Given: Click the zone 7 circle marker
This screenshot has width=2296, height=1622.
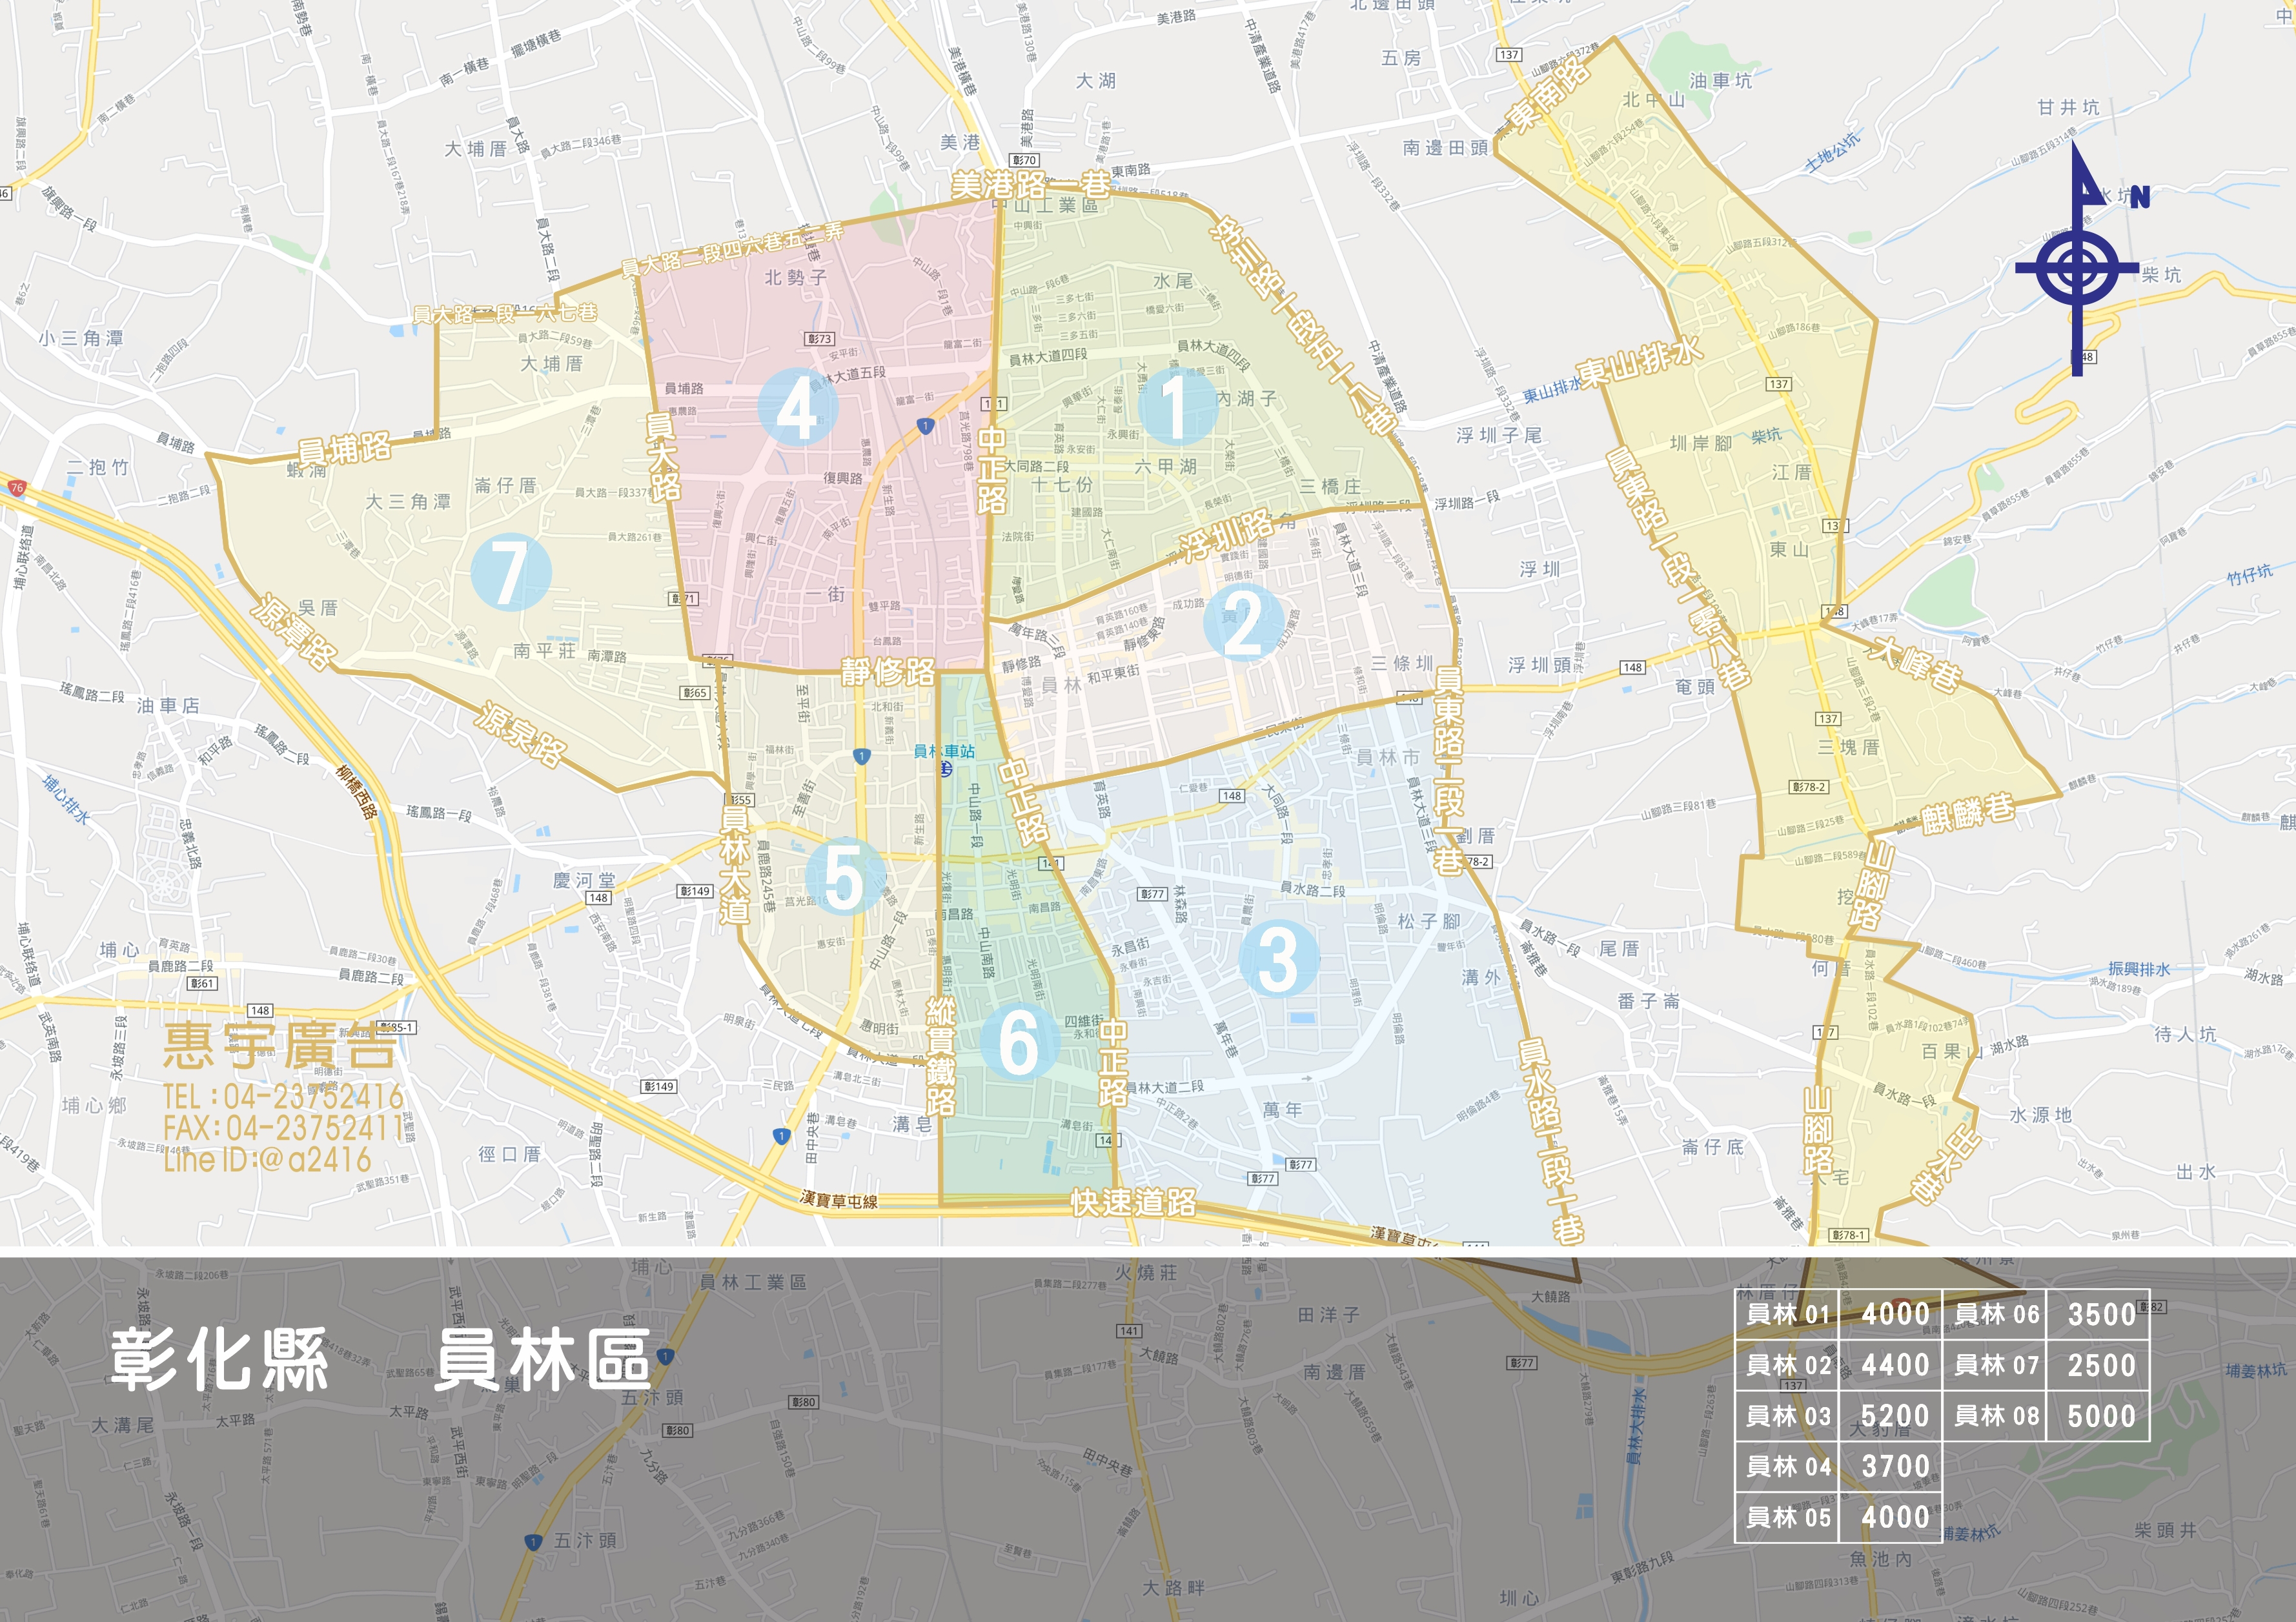Looking at the screenshot, I should tap(510, 572).
